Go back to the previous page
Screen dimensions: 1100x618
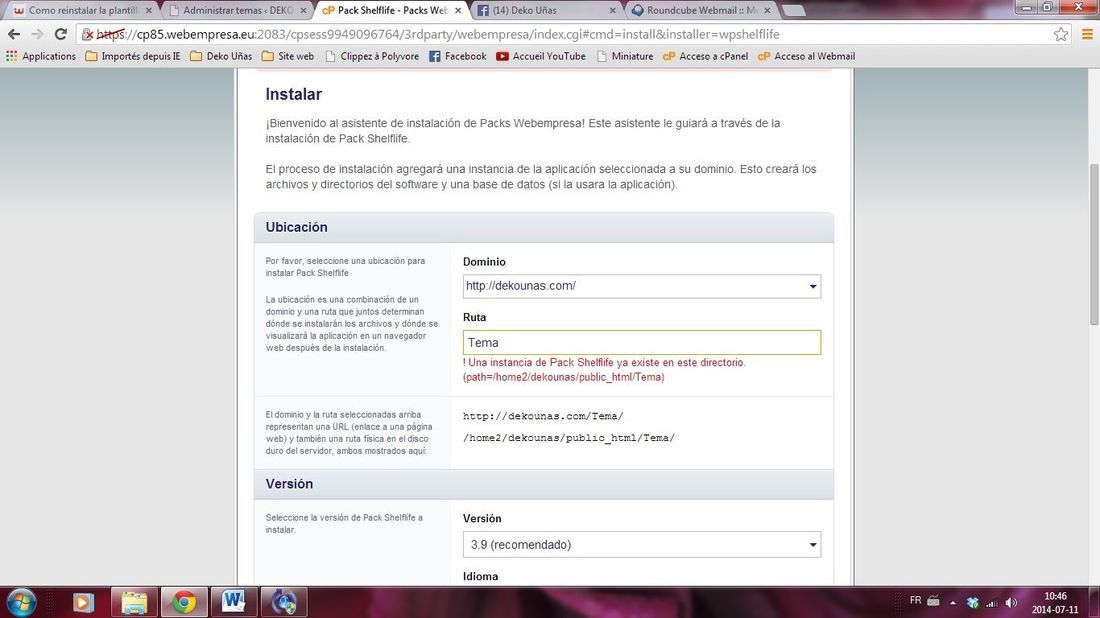(x=14, y=34)
